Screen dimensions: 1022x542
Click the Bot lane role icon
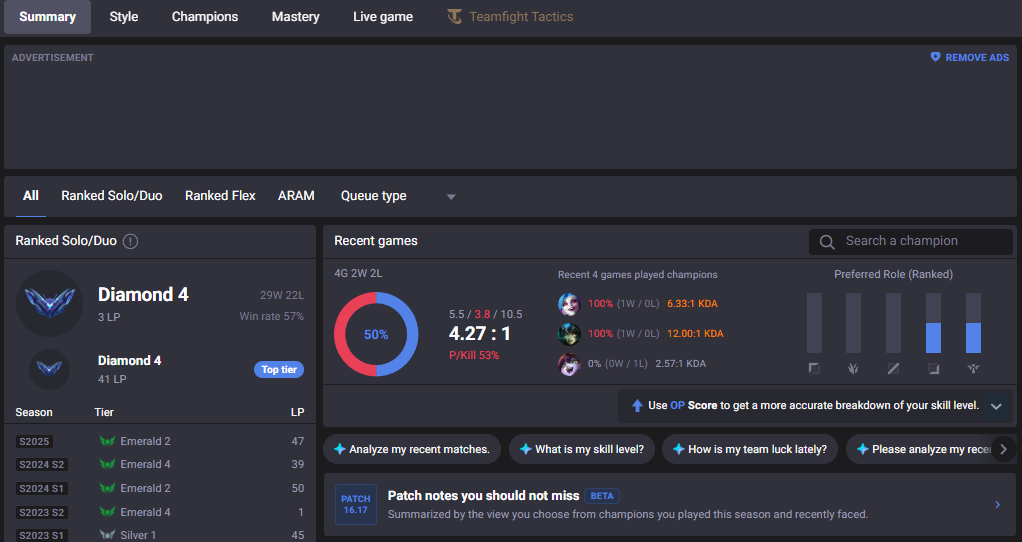pos(933,369)
